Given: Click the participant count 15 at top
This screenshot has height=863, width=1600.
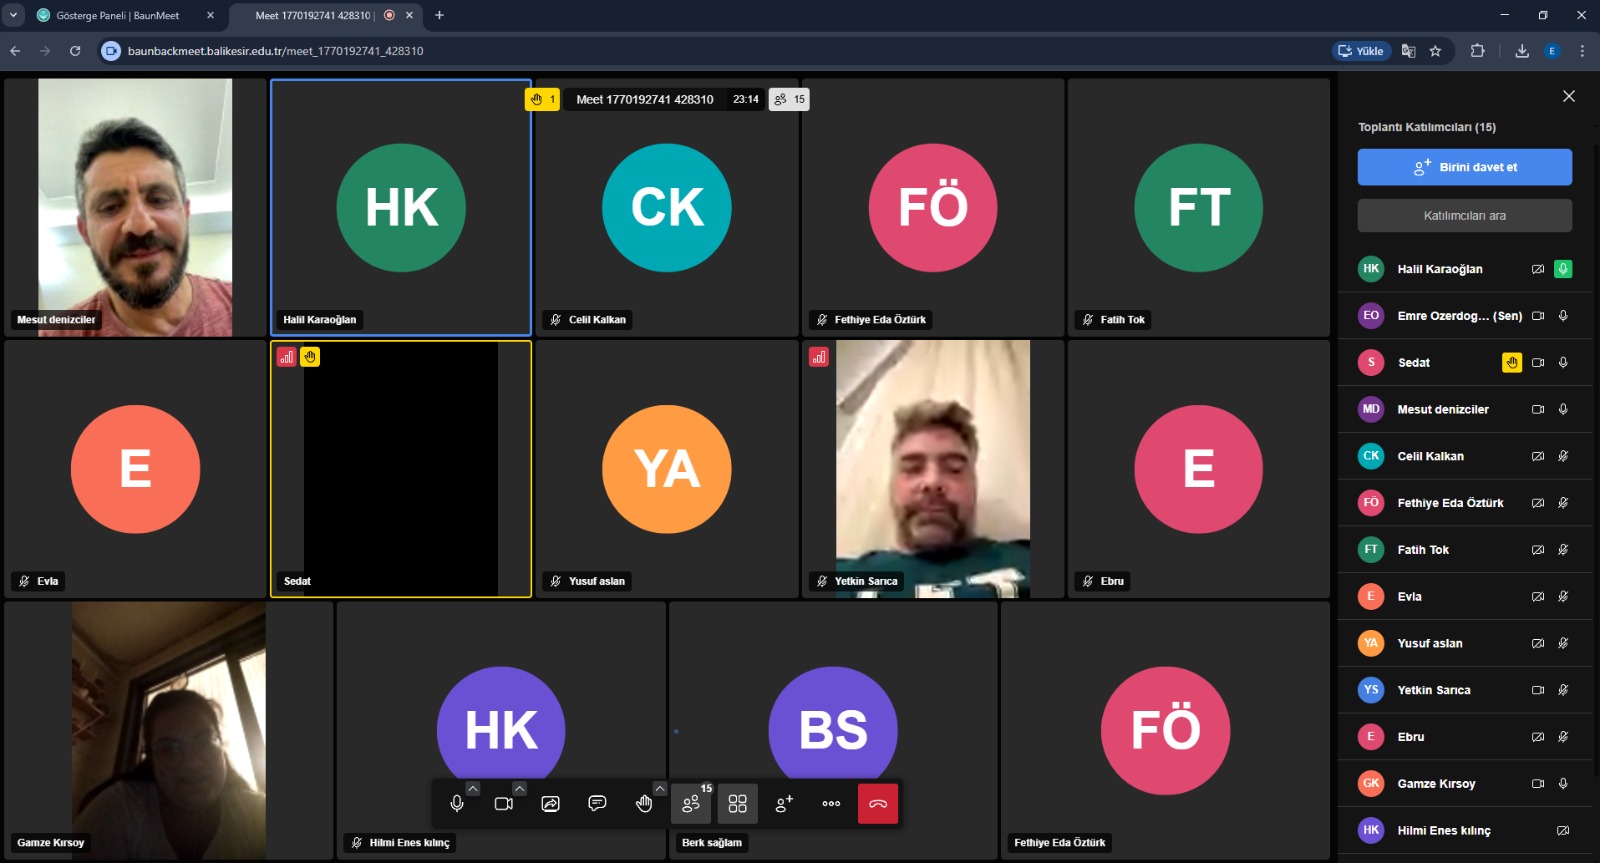Looking at the screenshot, I should [x=789, y=99].
